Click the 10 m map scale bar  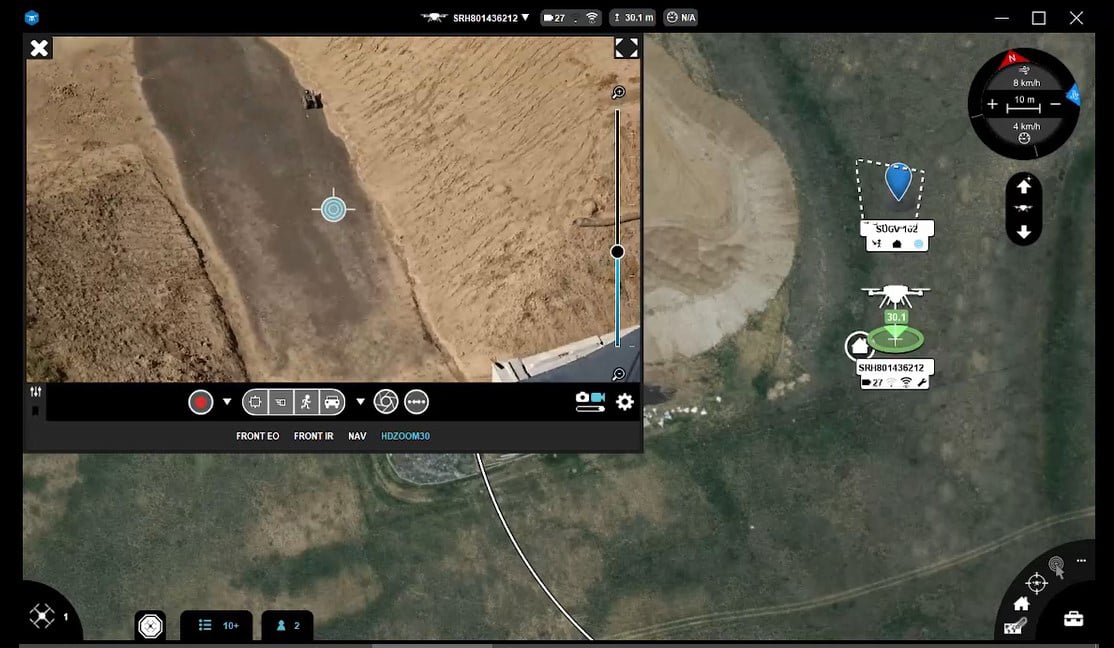tap(1024, 104)
